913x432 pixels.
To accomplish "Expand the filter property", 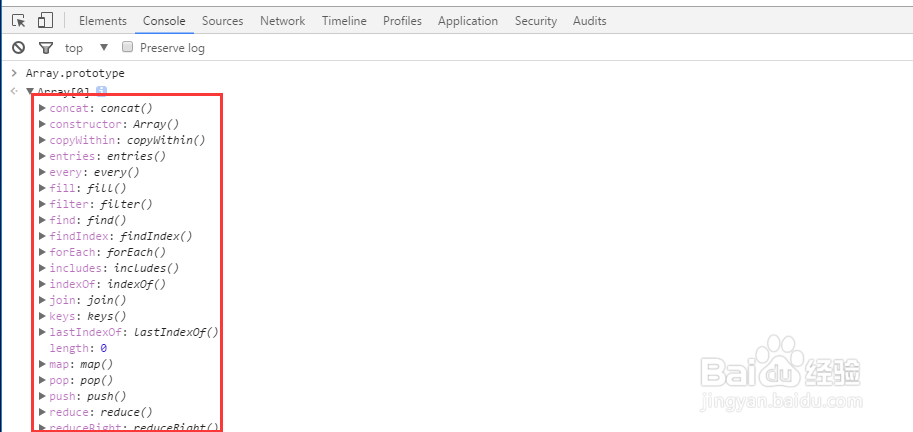I will click(42, 204).
